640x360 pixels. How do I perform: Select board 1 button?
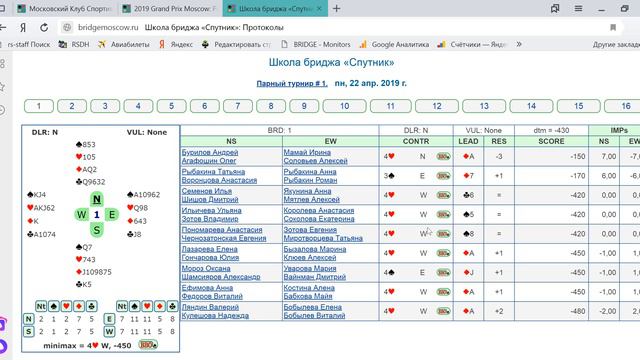coord(39,106)
